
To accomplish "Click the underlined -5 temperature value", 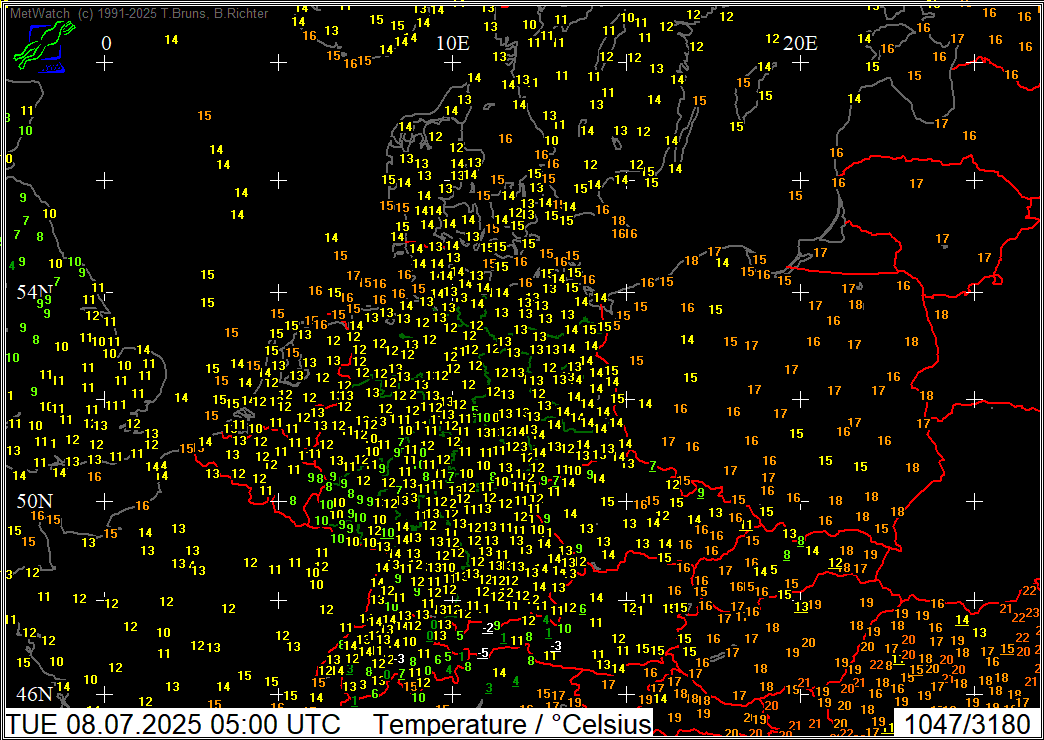I will coord(483,653).
